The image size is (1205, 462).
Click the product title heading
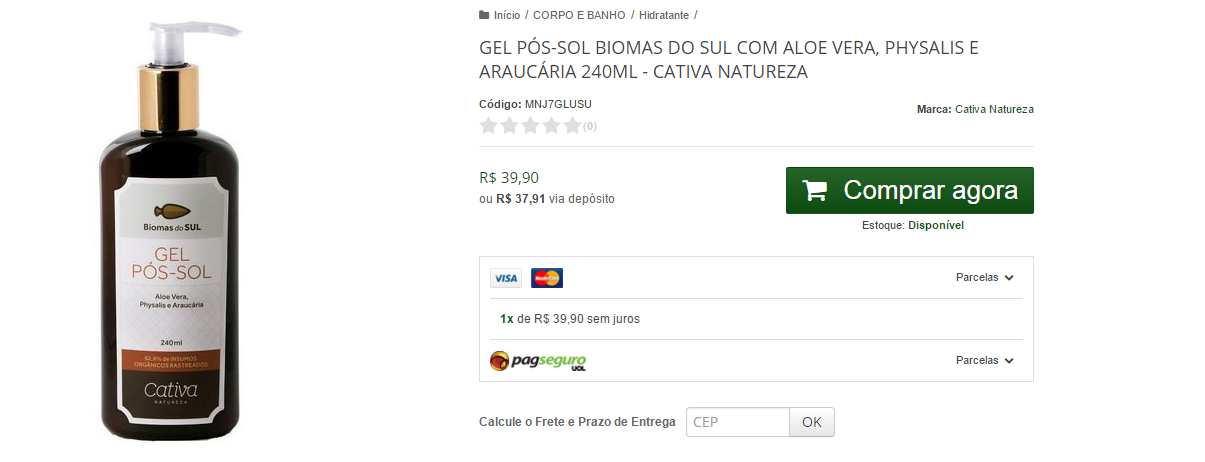click(728, 60)
